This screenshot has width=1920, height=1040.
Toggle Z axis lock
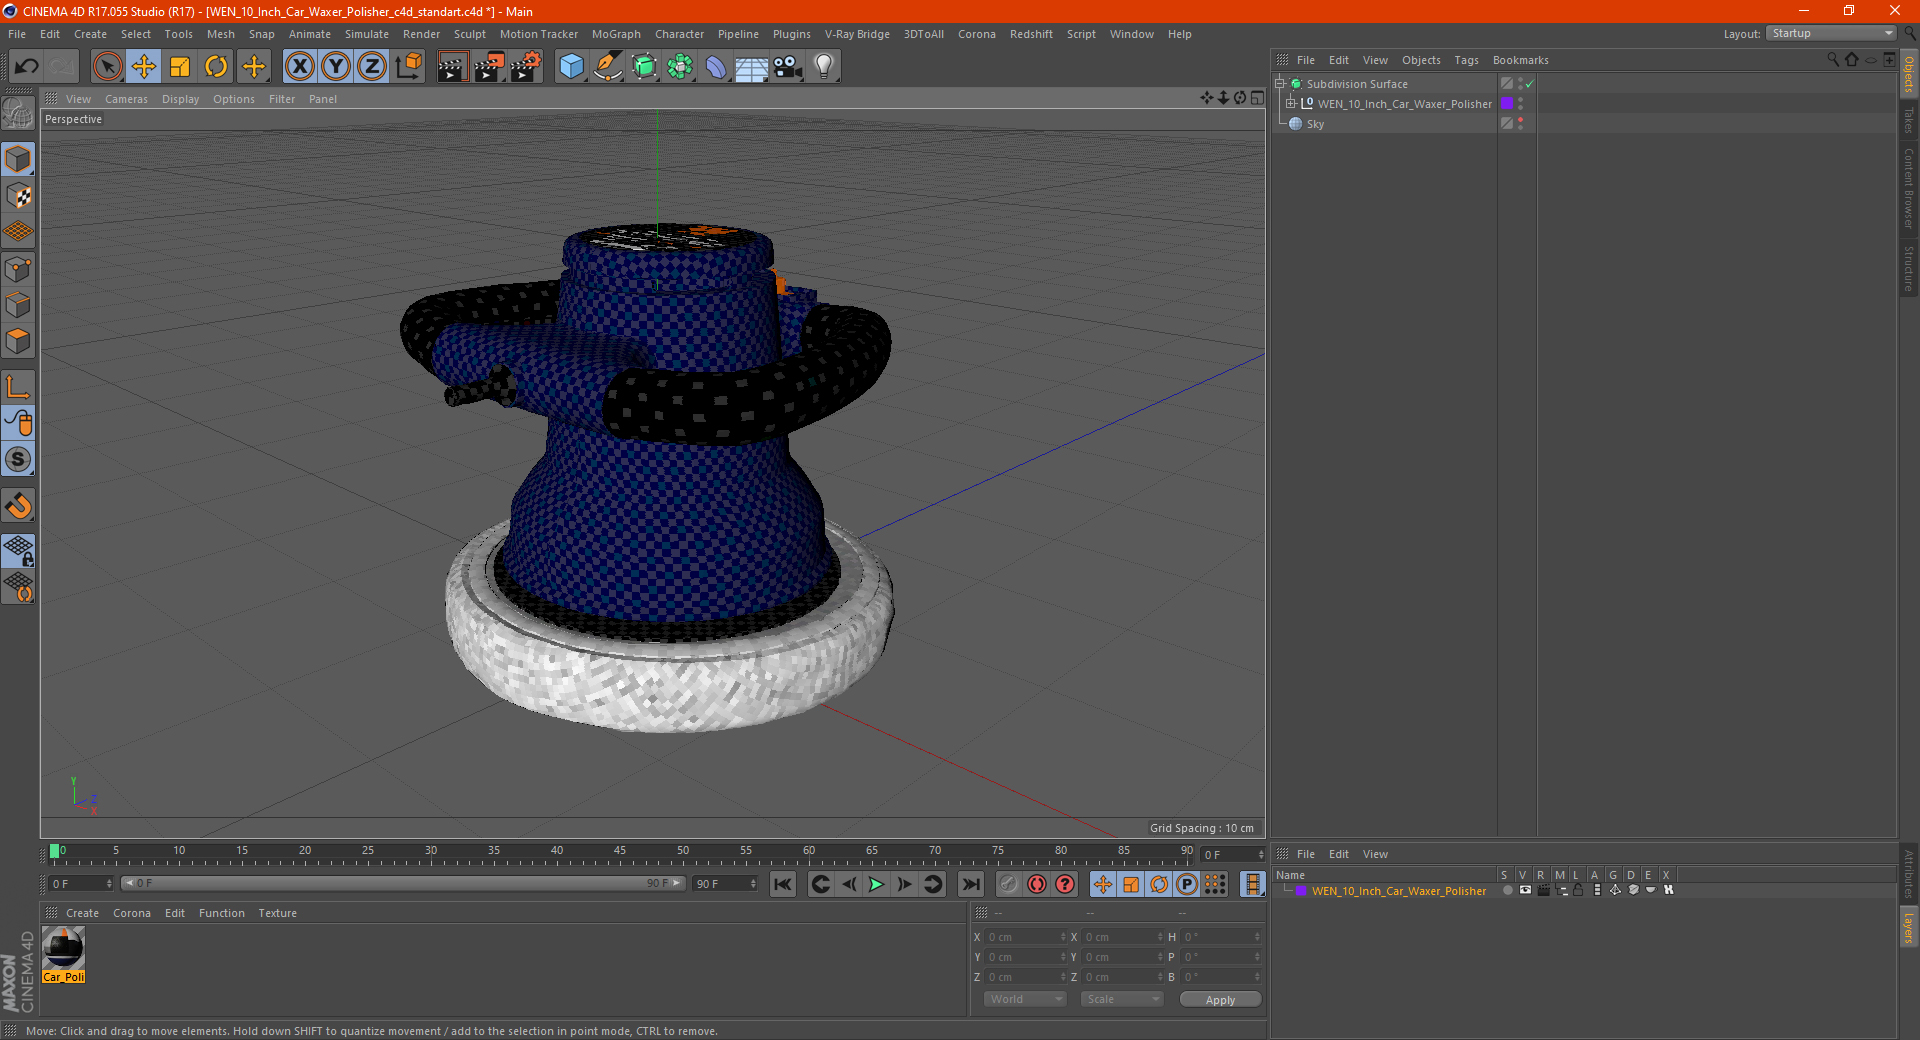pos(372,67)
